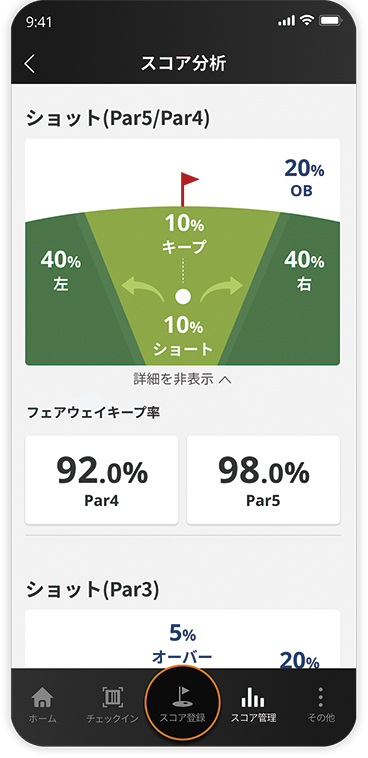Tap the red pin flag icon

(x=189, y=190)
